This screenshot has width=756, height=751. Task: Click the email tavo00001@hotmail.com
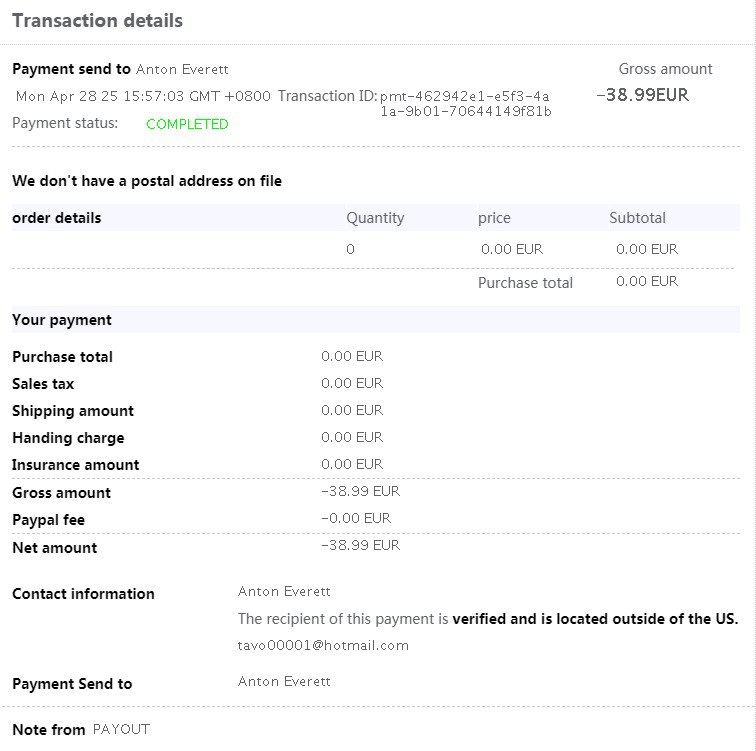click(x=323, y=645)
